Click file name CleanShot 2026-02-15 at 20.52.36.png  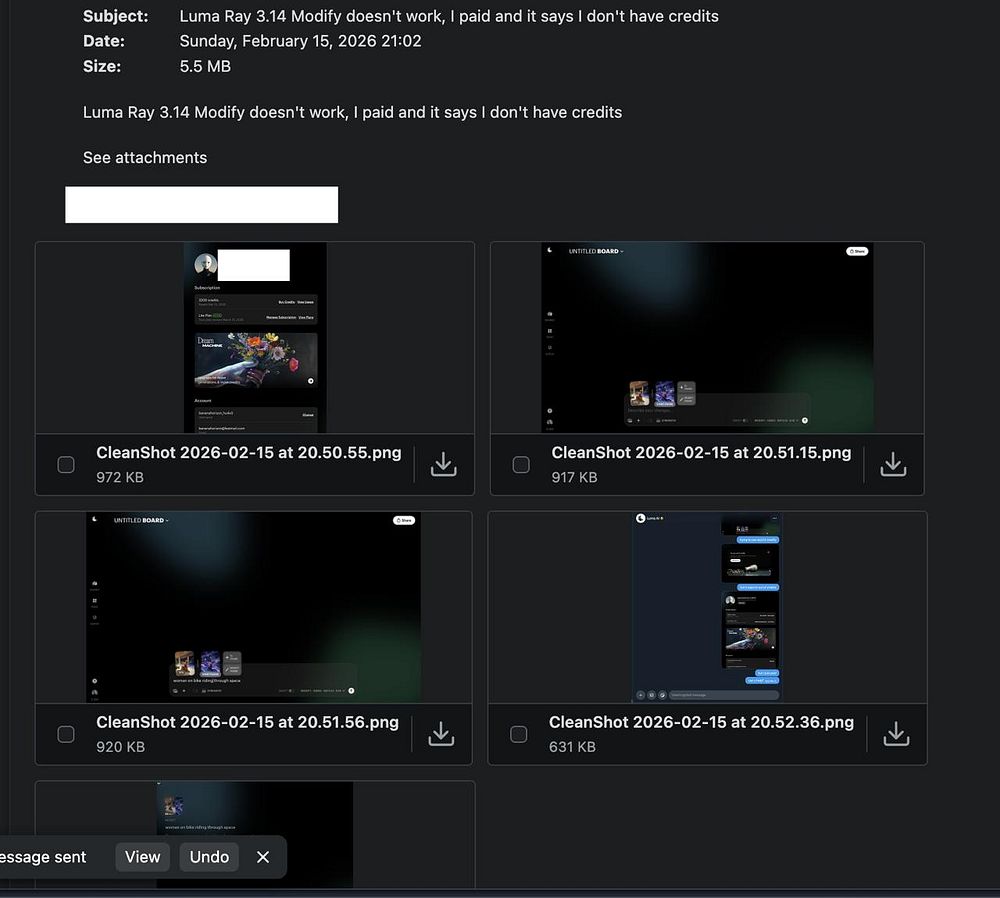(x=701, y=722)
